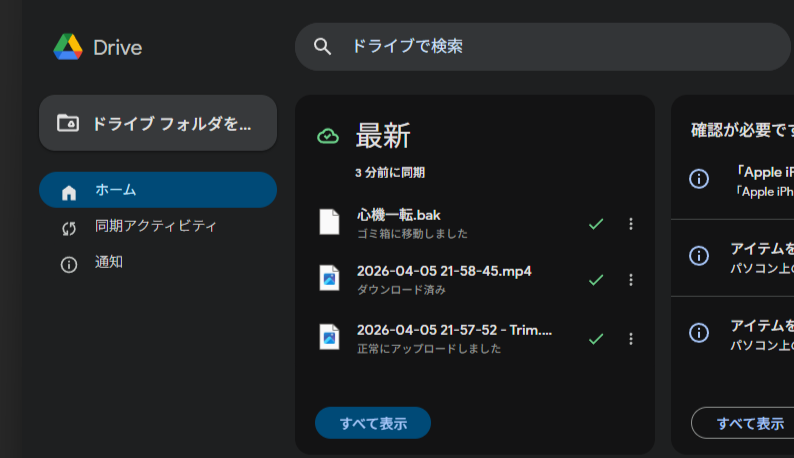Click the green cloud sync icon near 最新

tap(328, 136)
